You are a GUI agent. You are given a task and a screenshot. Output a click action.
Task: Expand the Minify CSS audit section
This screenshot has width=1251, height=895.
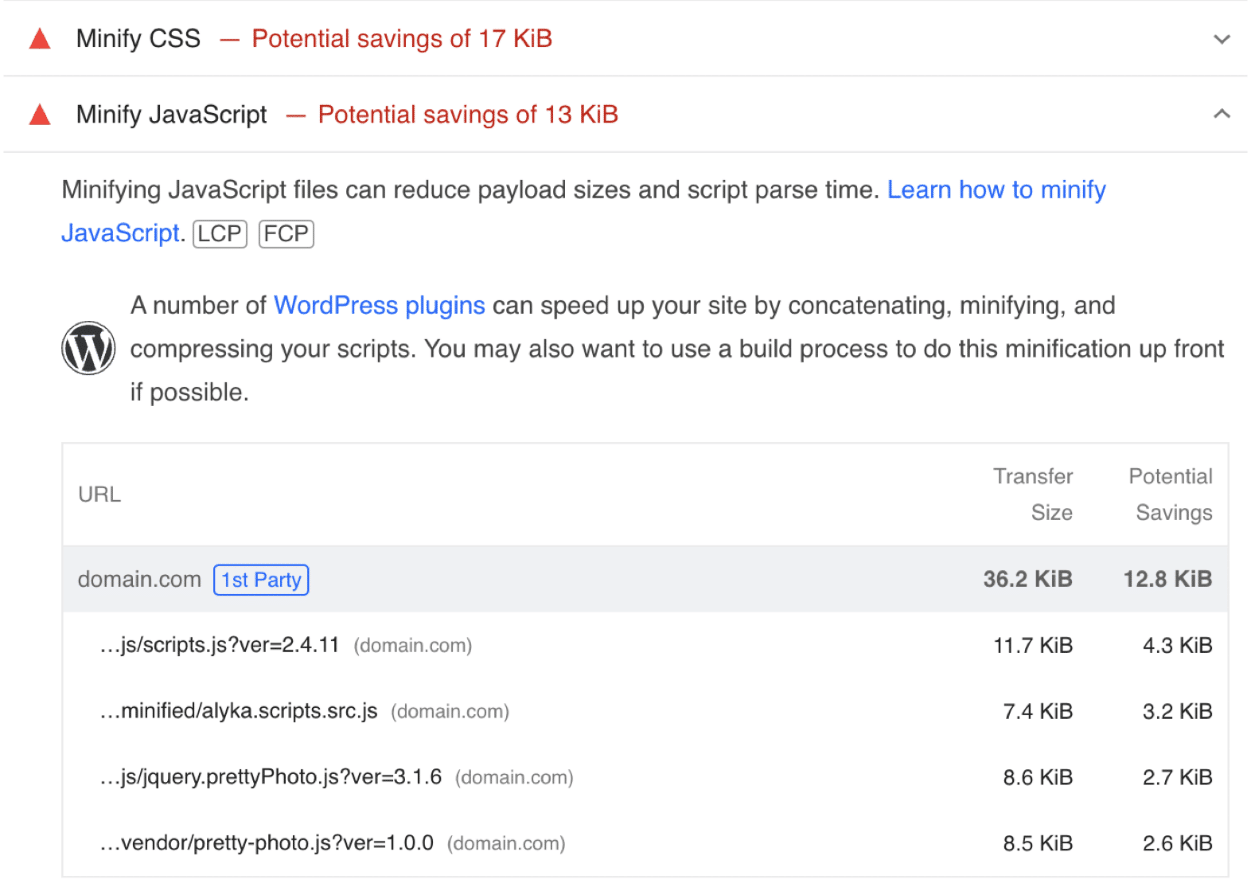(x=1222, y=38)
